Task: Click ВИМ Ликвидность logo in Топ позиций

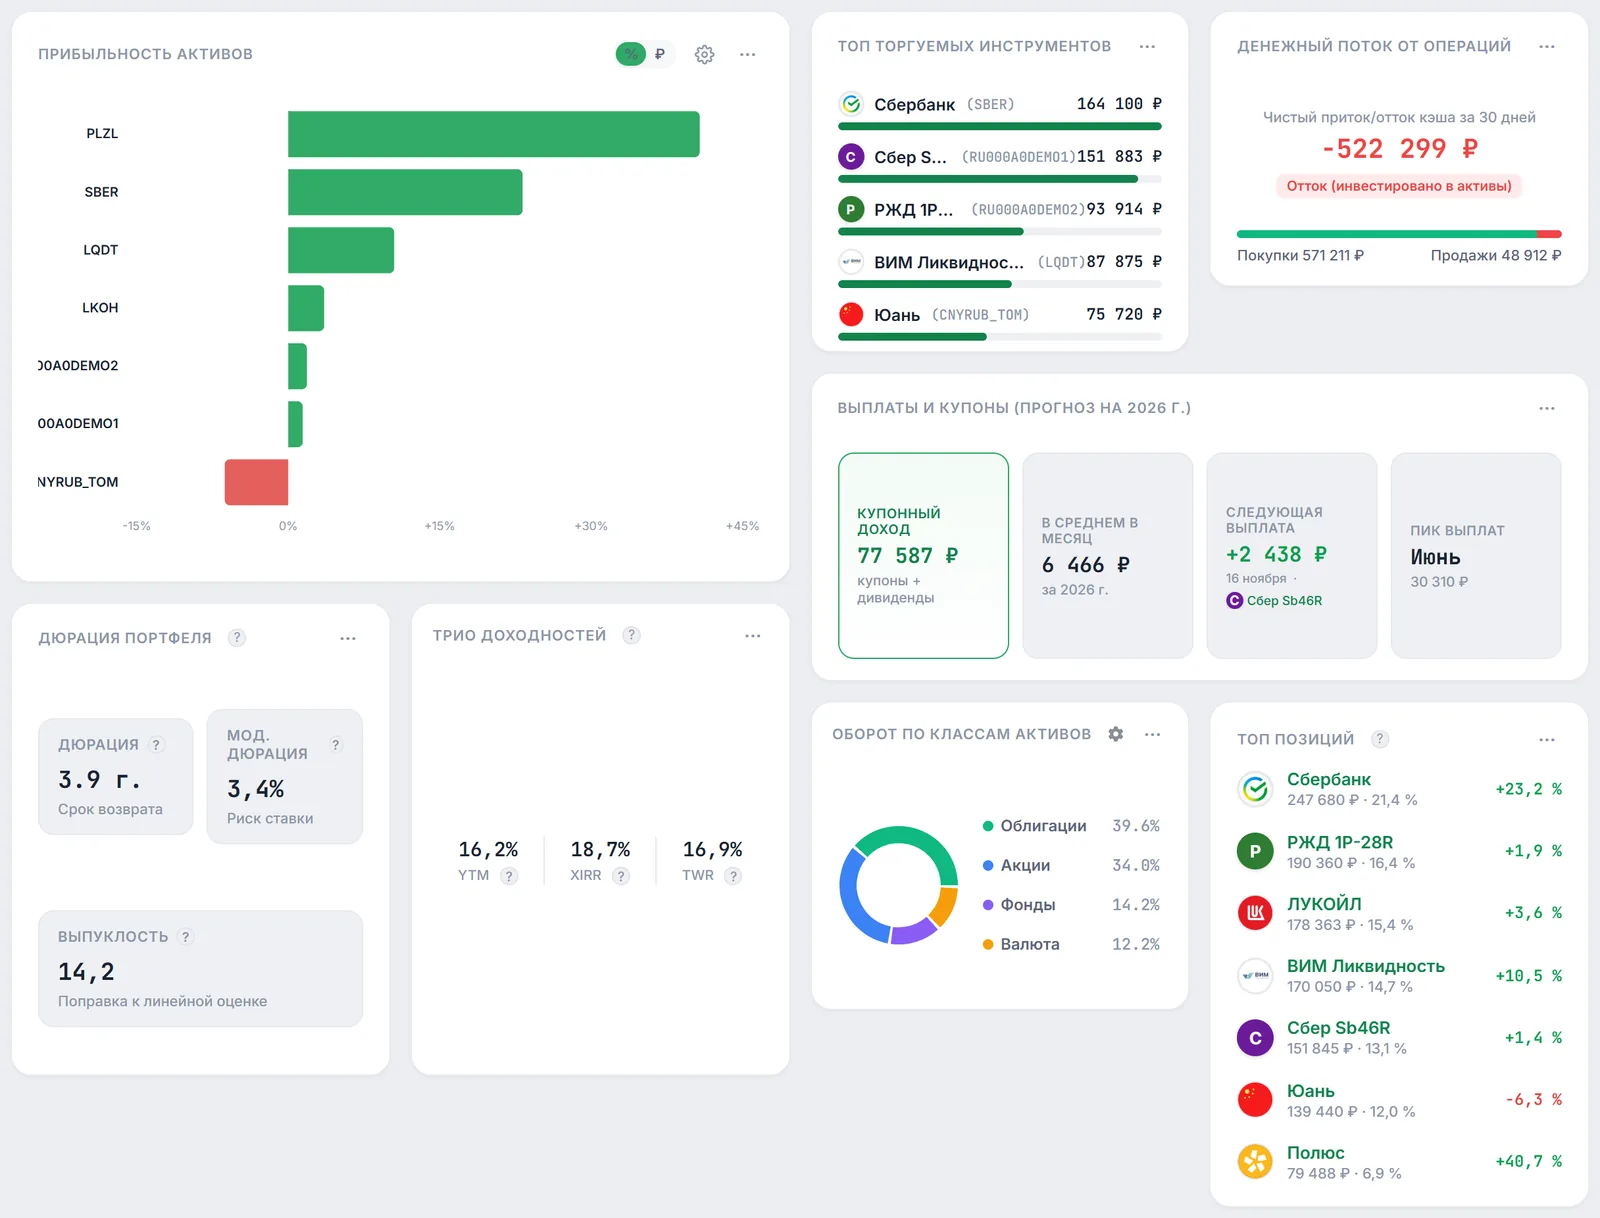Action: 1255,975
